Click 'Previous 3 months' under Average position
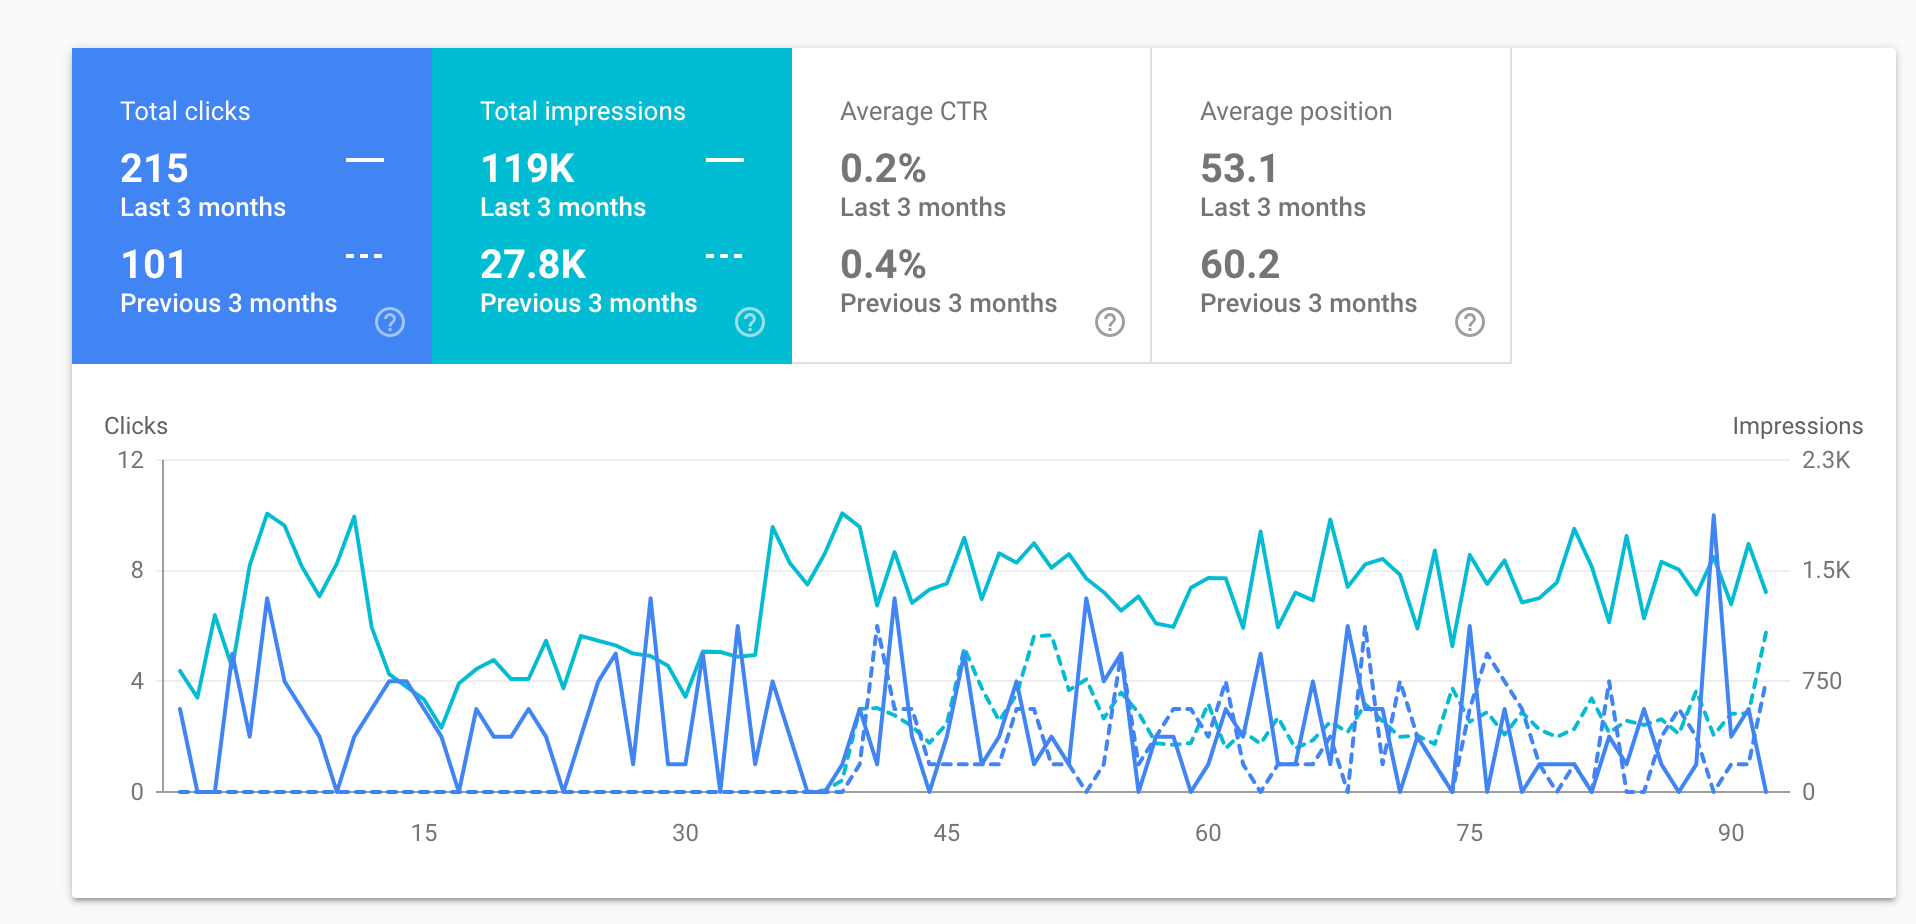 pyautogui.click(x=1309, y=303)
